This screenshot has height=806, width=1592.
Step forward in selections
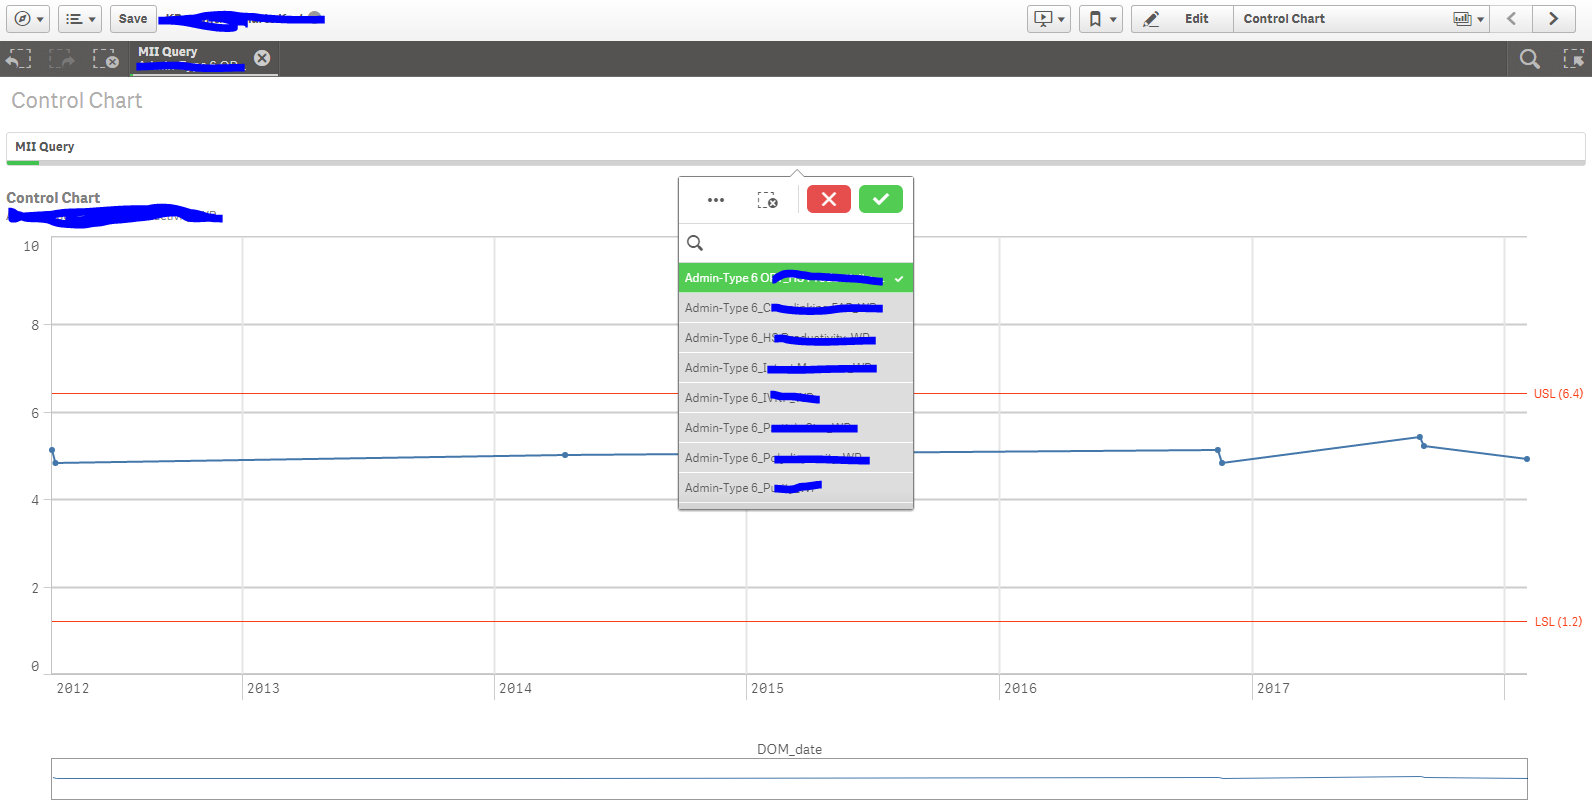[x=62, y=59]
